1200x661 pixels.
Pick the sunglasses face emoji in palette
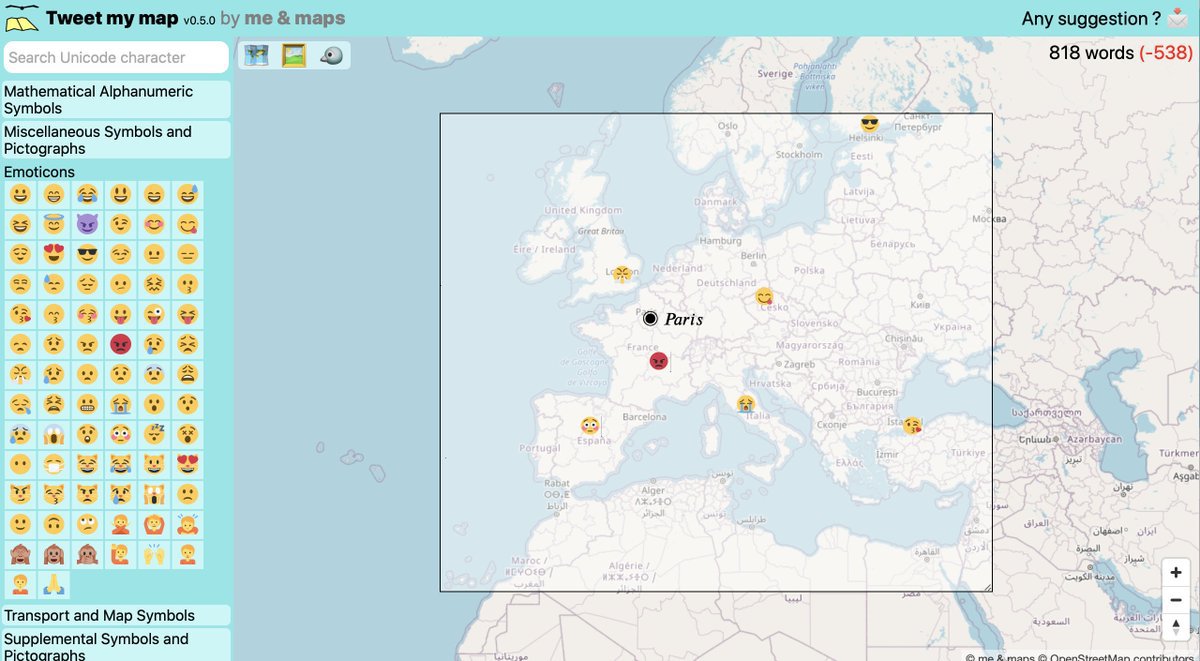click(87, 255)
